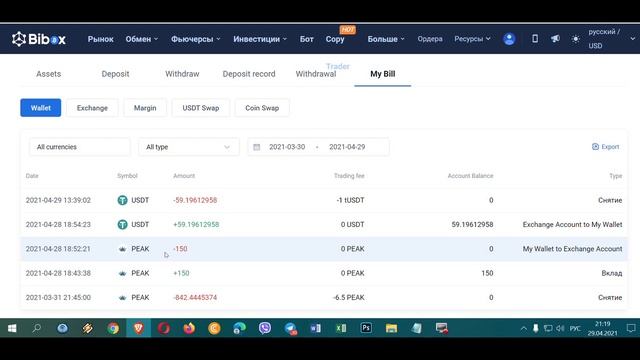Click the РУС keyboard language indicator
Image resolution: width=640 pixels, height=360 pixels.
575,329
